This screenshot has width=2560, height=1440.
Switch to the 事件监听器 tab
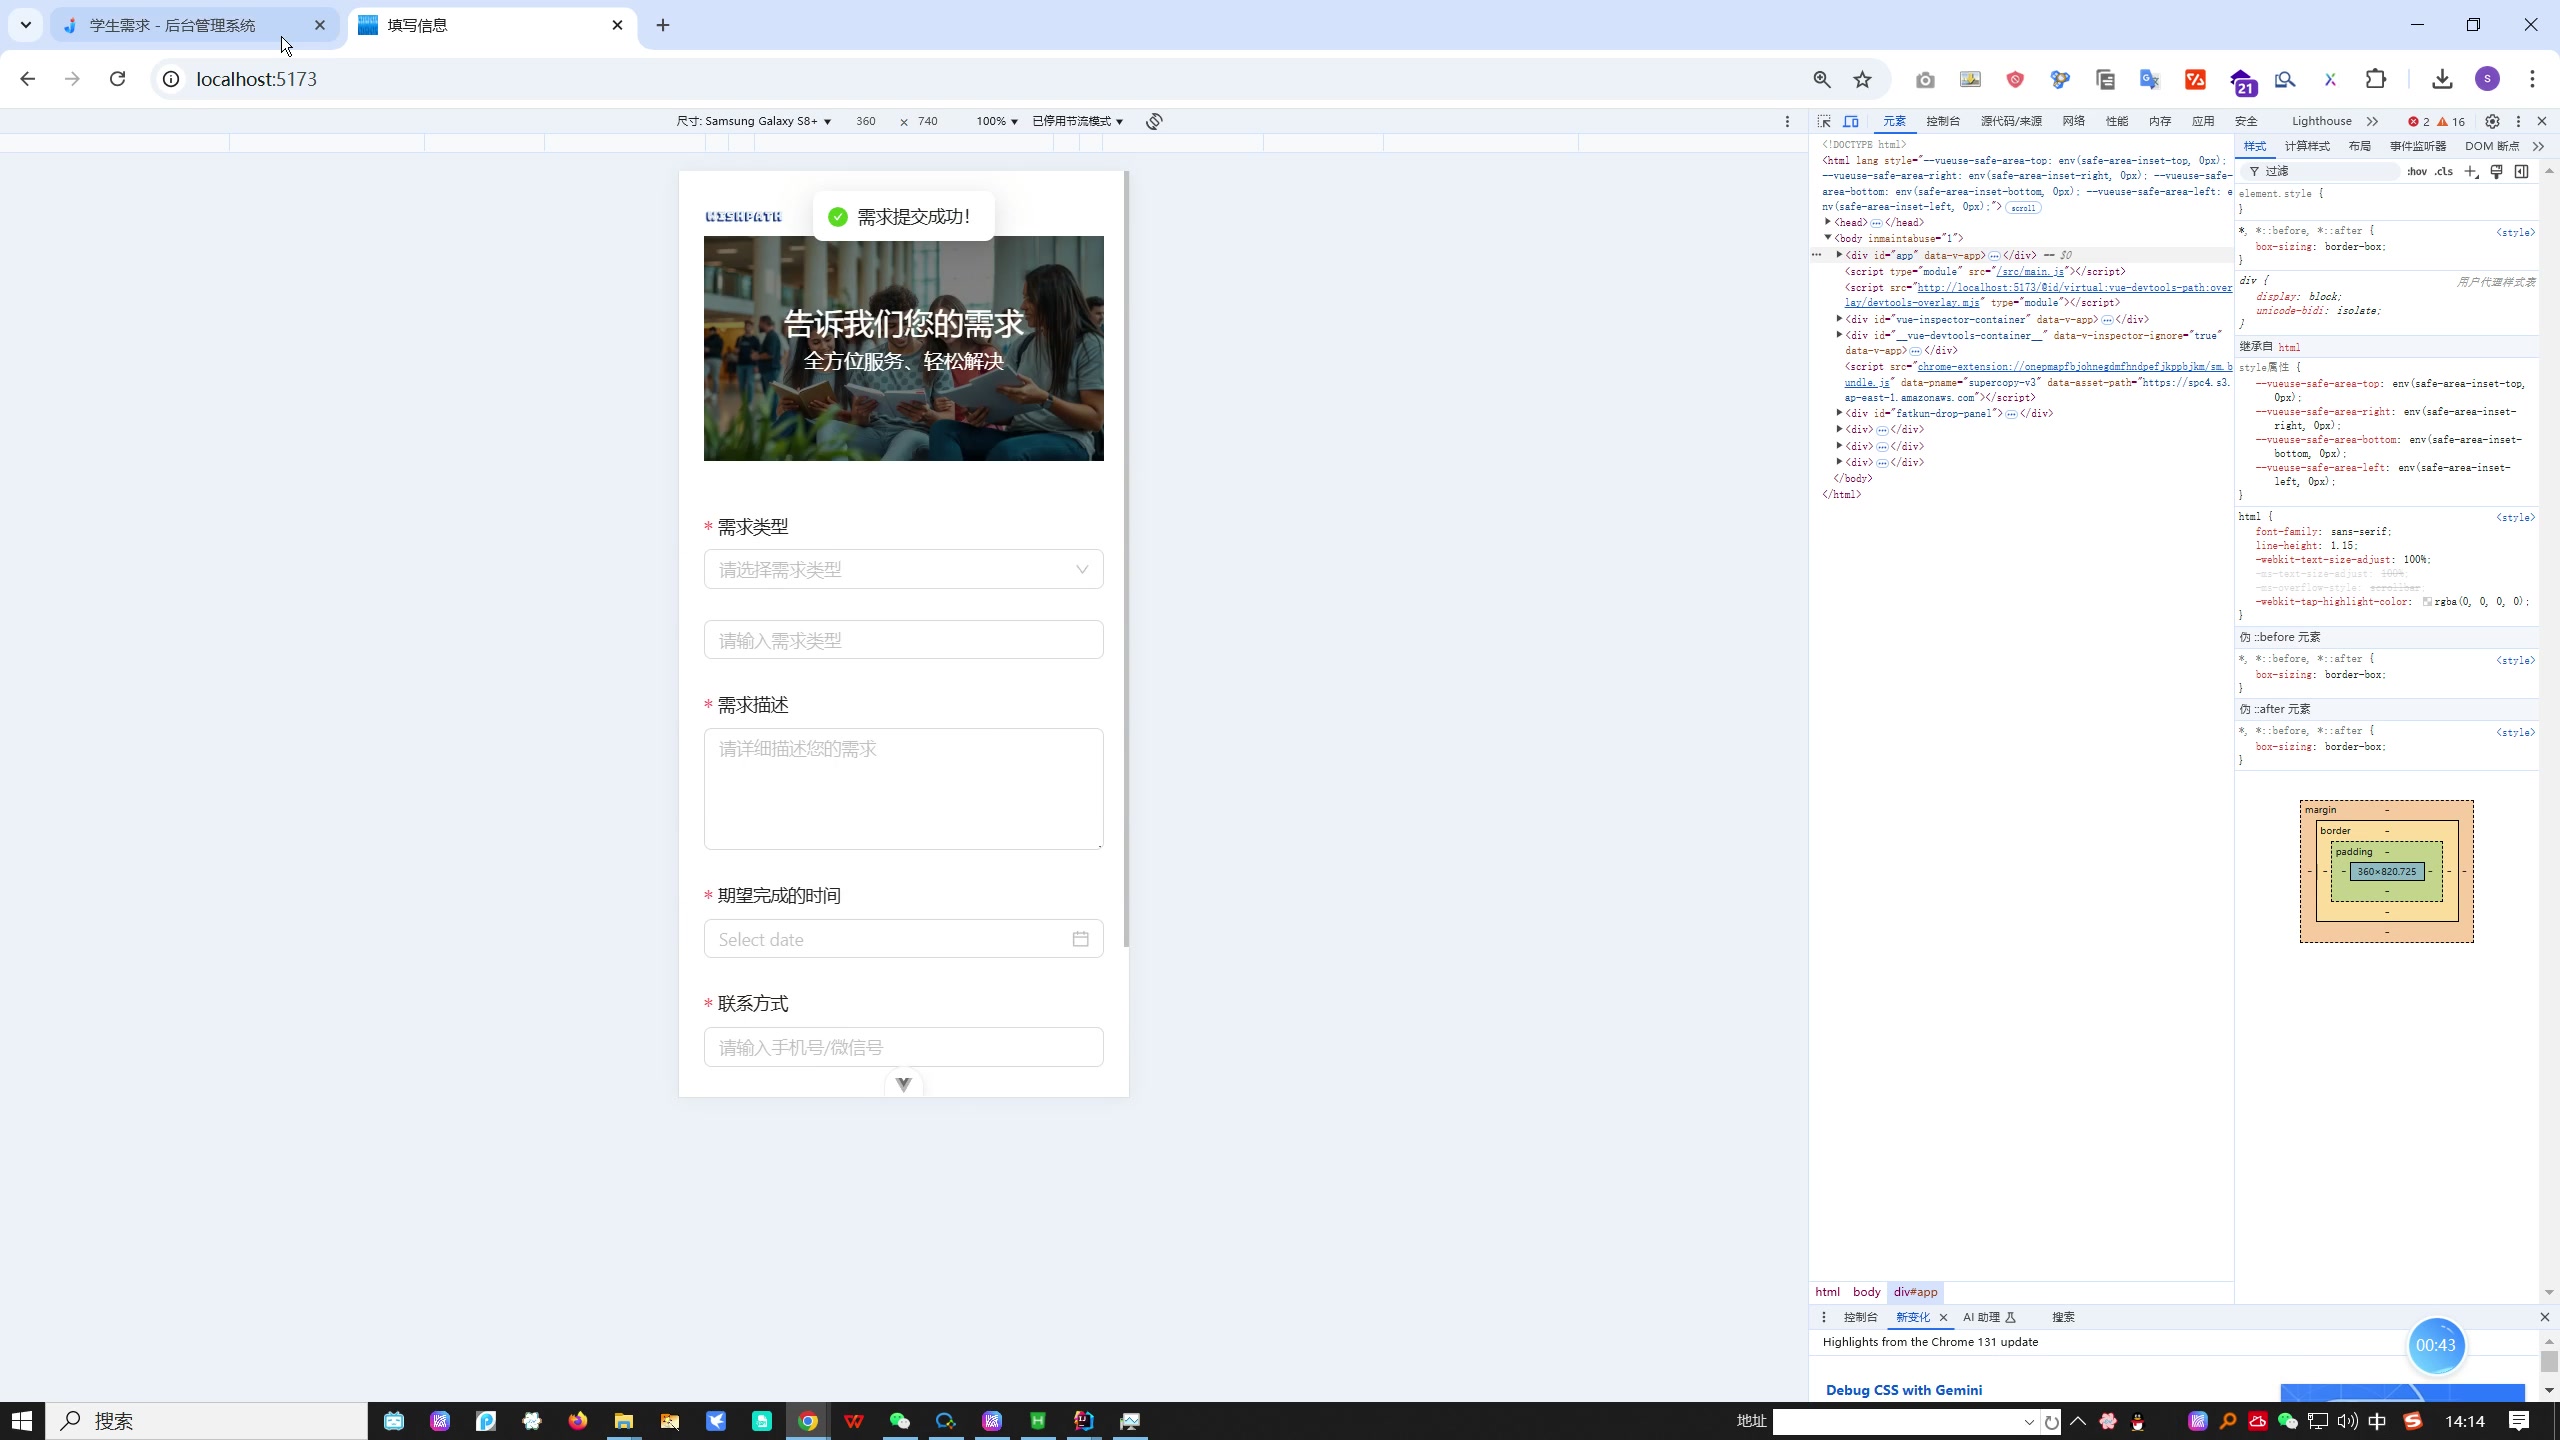click(x=2418, y=146)
